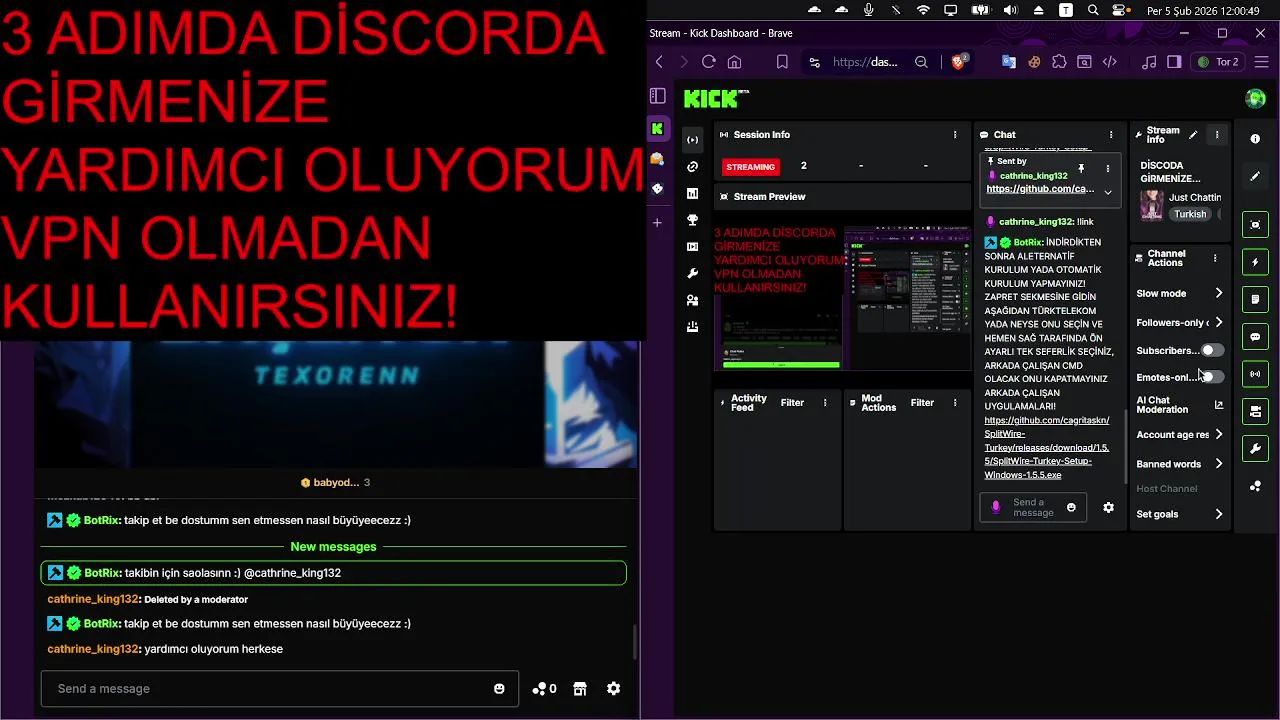Screen dimensions: 1280x720
Task: Open the community users icon in sidebar
Action: click(692, 300)
